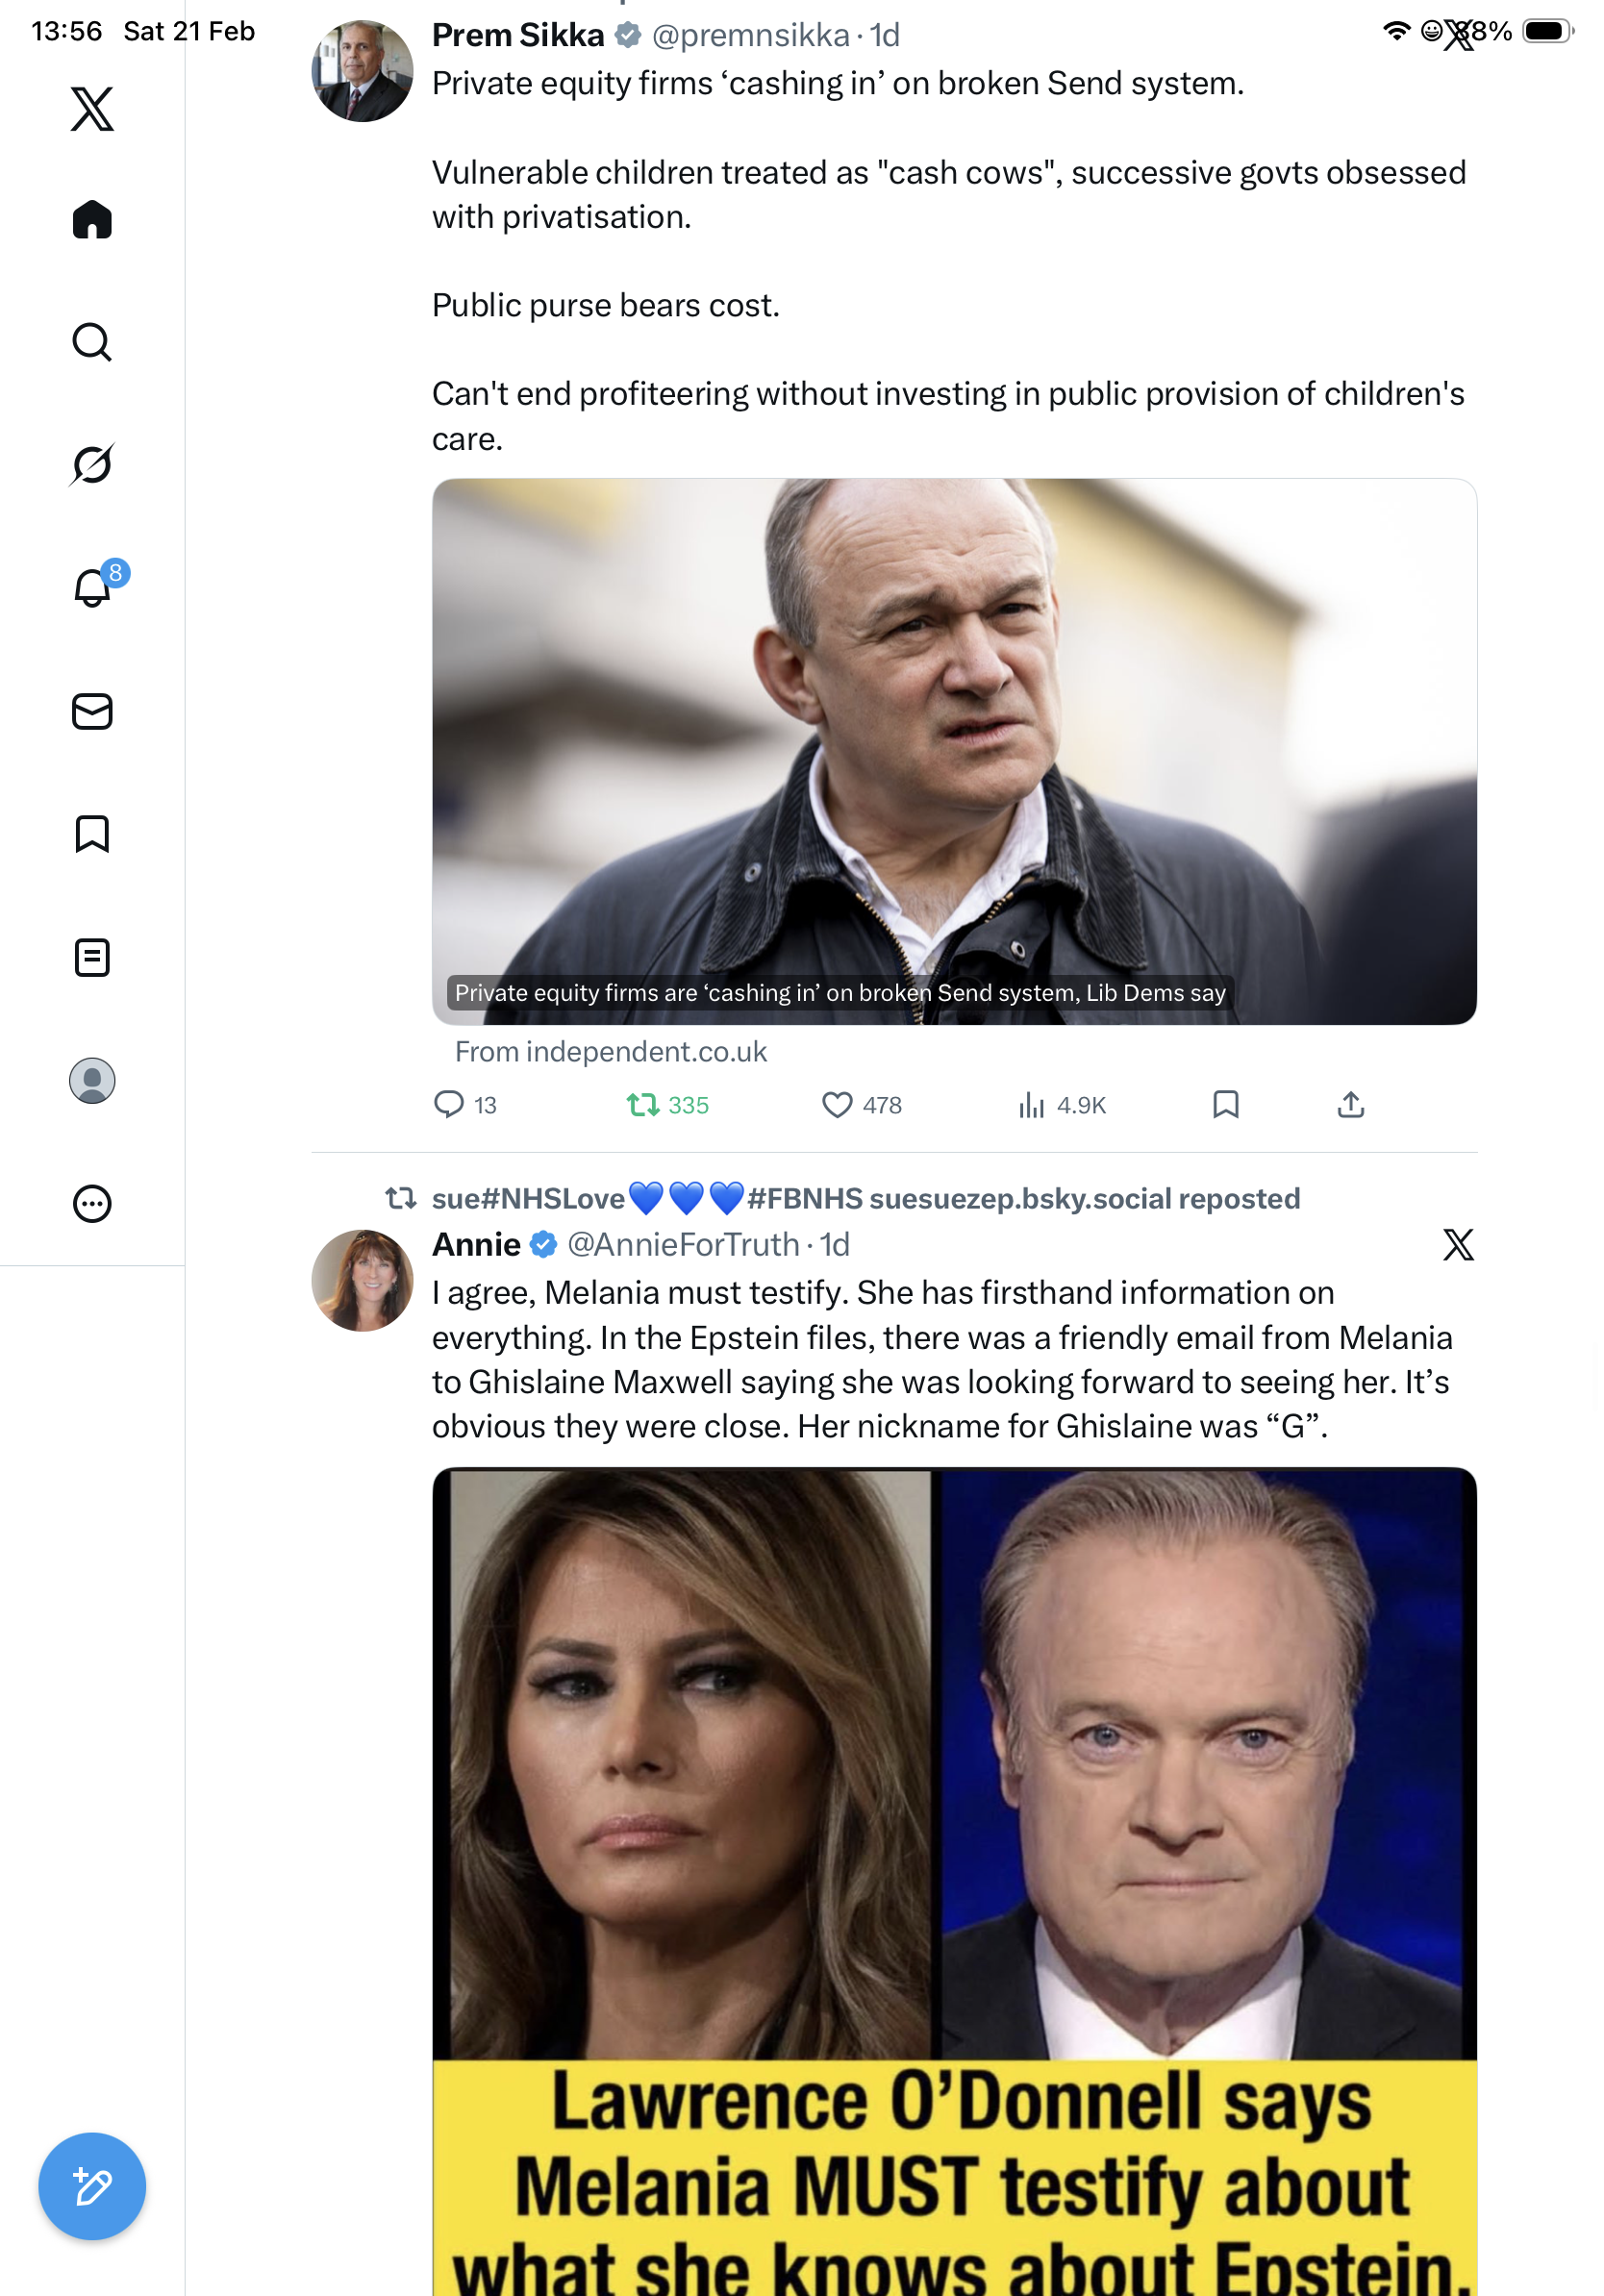
Task: Open Bookmarks in left sidebar
Action: point(92,834)
